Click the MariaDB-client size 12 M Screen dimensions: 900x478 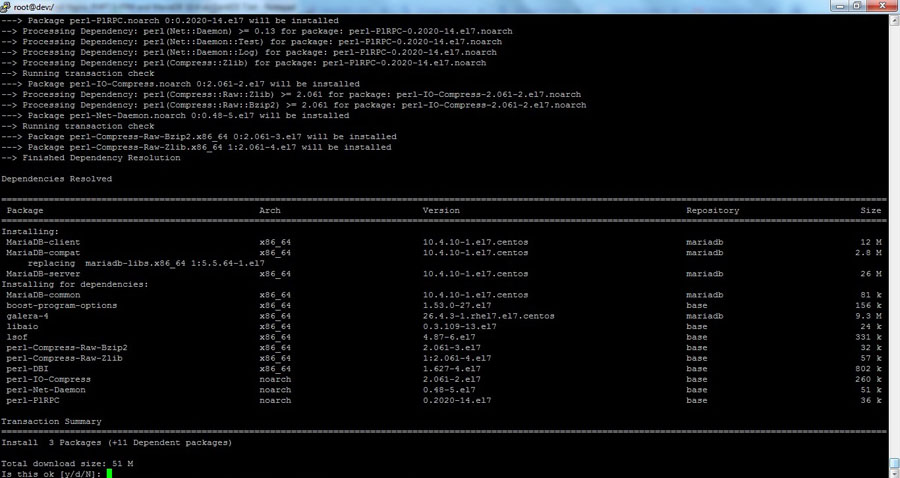[870, 242]
